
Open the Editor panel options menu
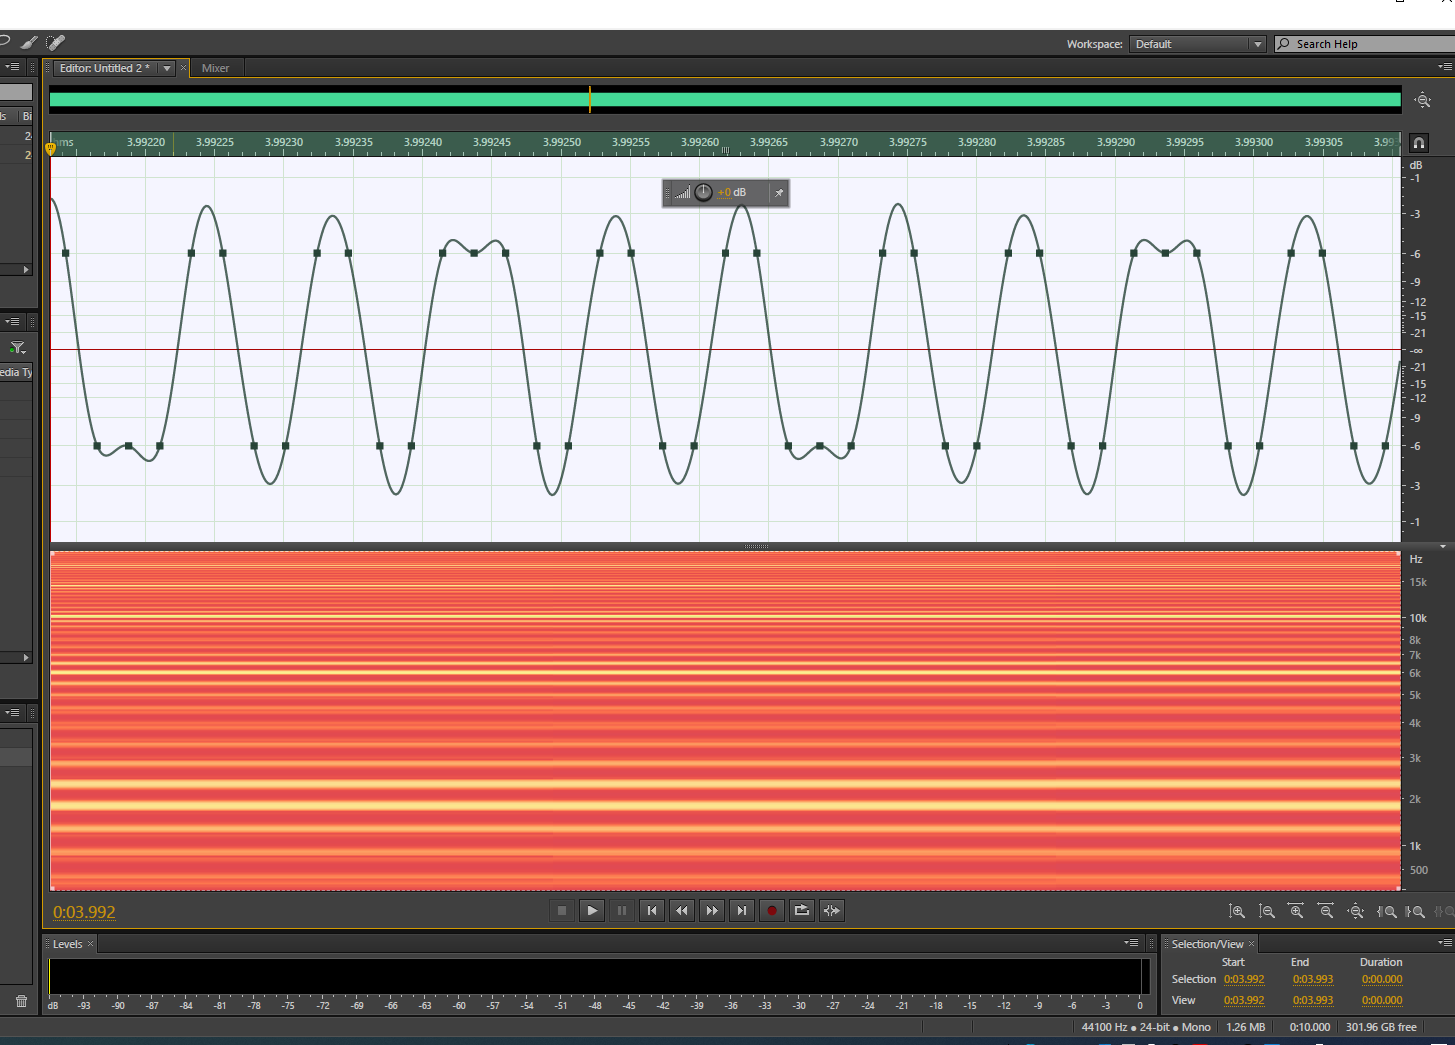[x=1444, y=67]
